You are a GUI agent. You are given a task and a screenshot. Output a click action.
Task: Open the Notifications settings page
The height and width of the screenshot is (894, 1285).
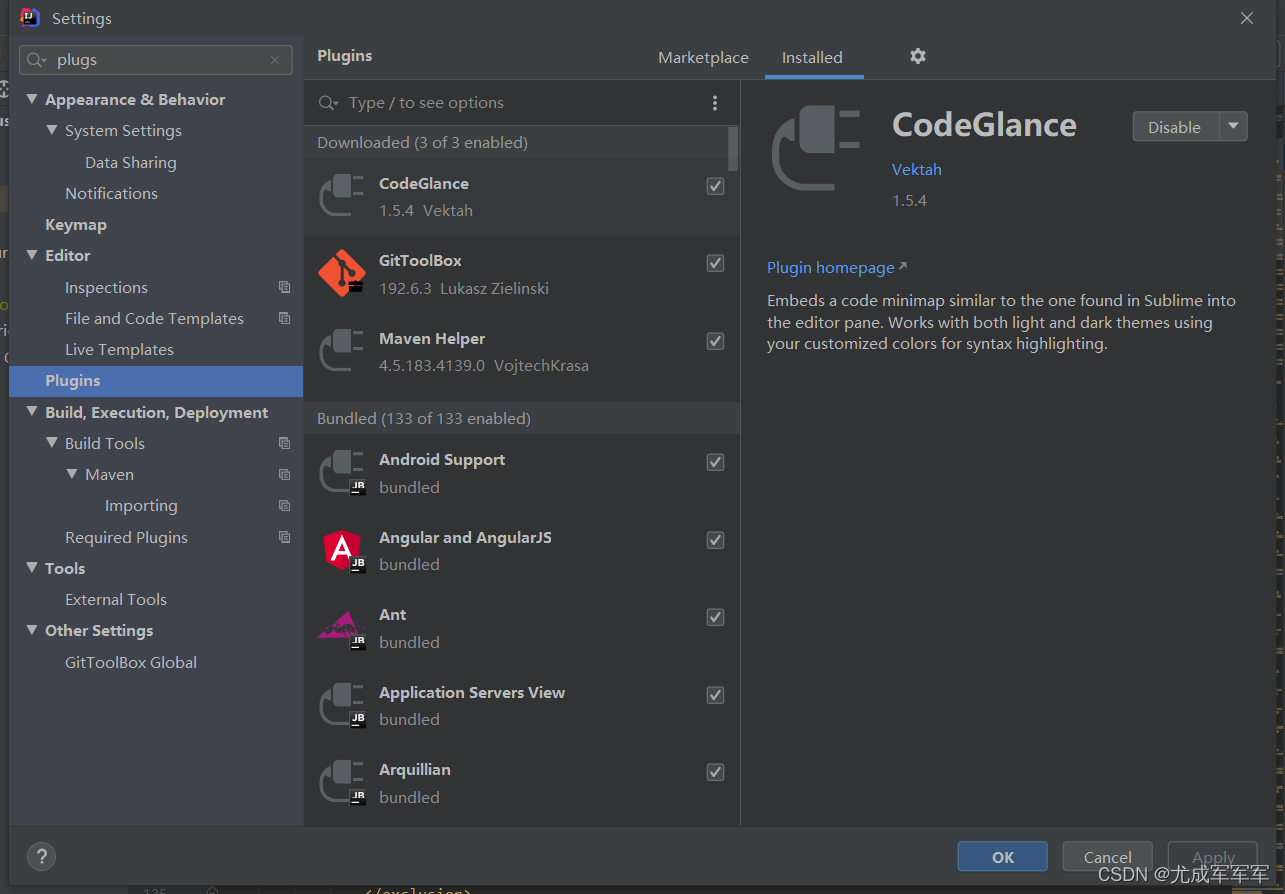111,194
